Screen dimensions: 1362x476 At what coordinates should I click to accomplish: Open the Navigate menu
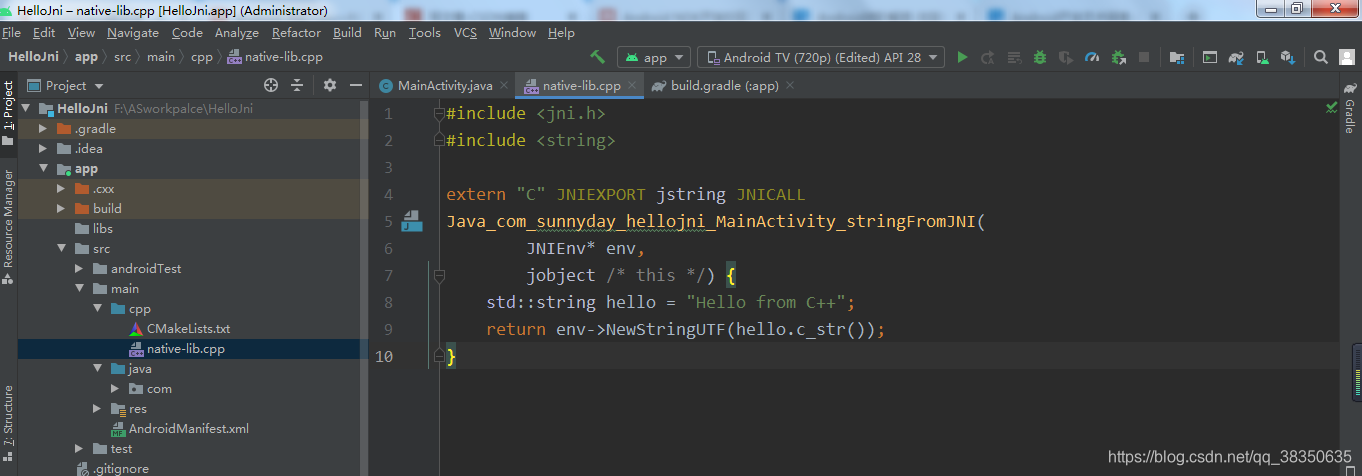pyautogui.click(x=132, y=33)
